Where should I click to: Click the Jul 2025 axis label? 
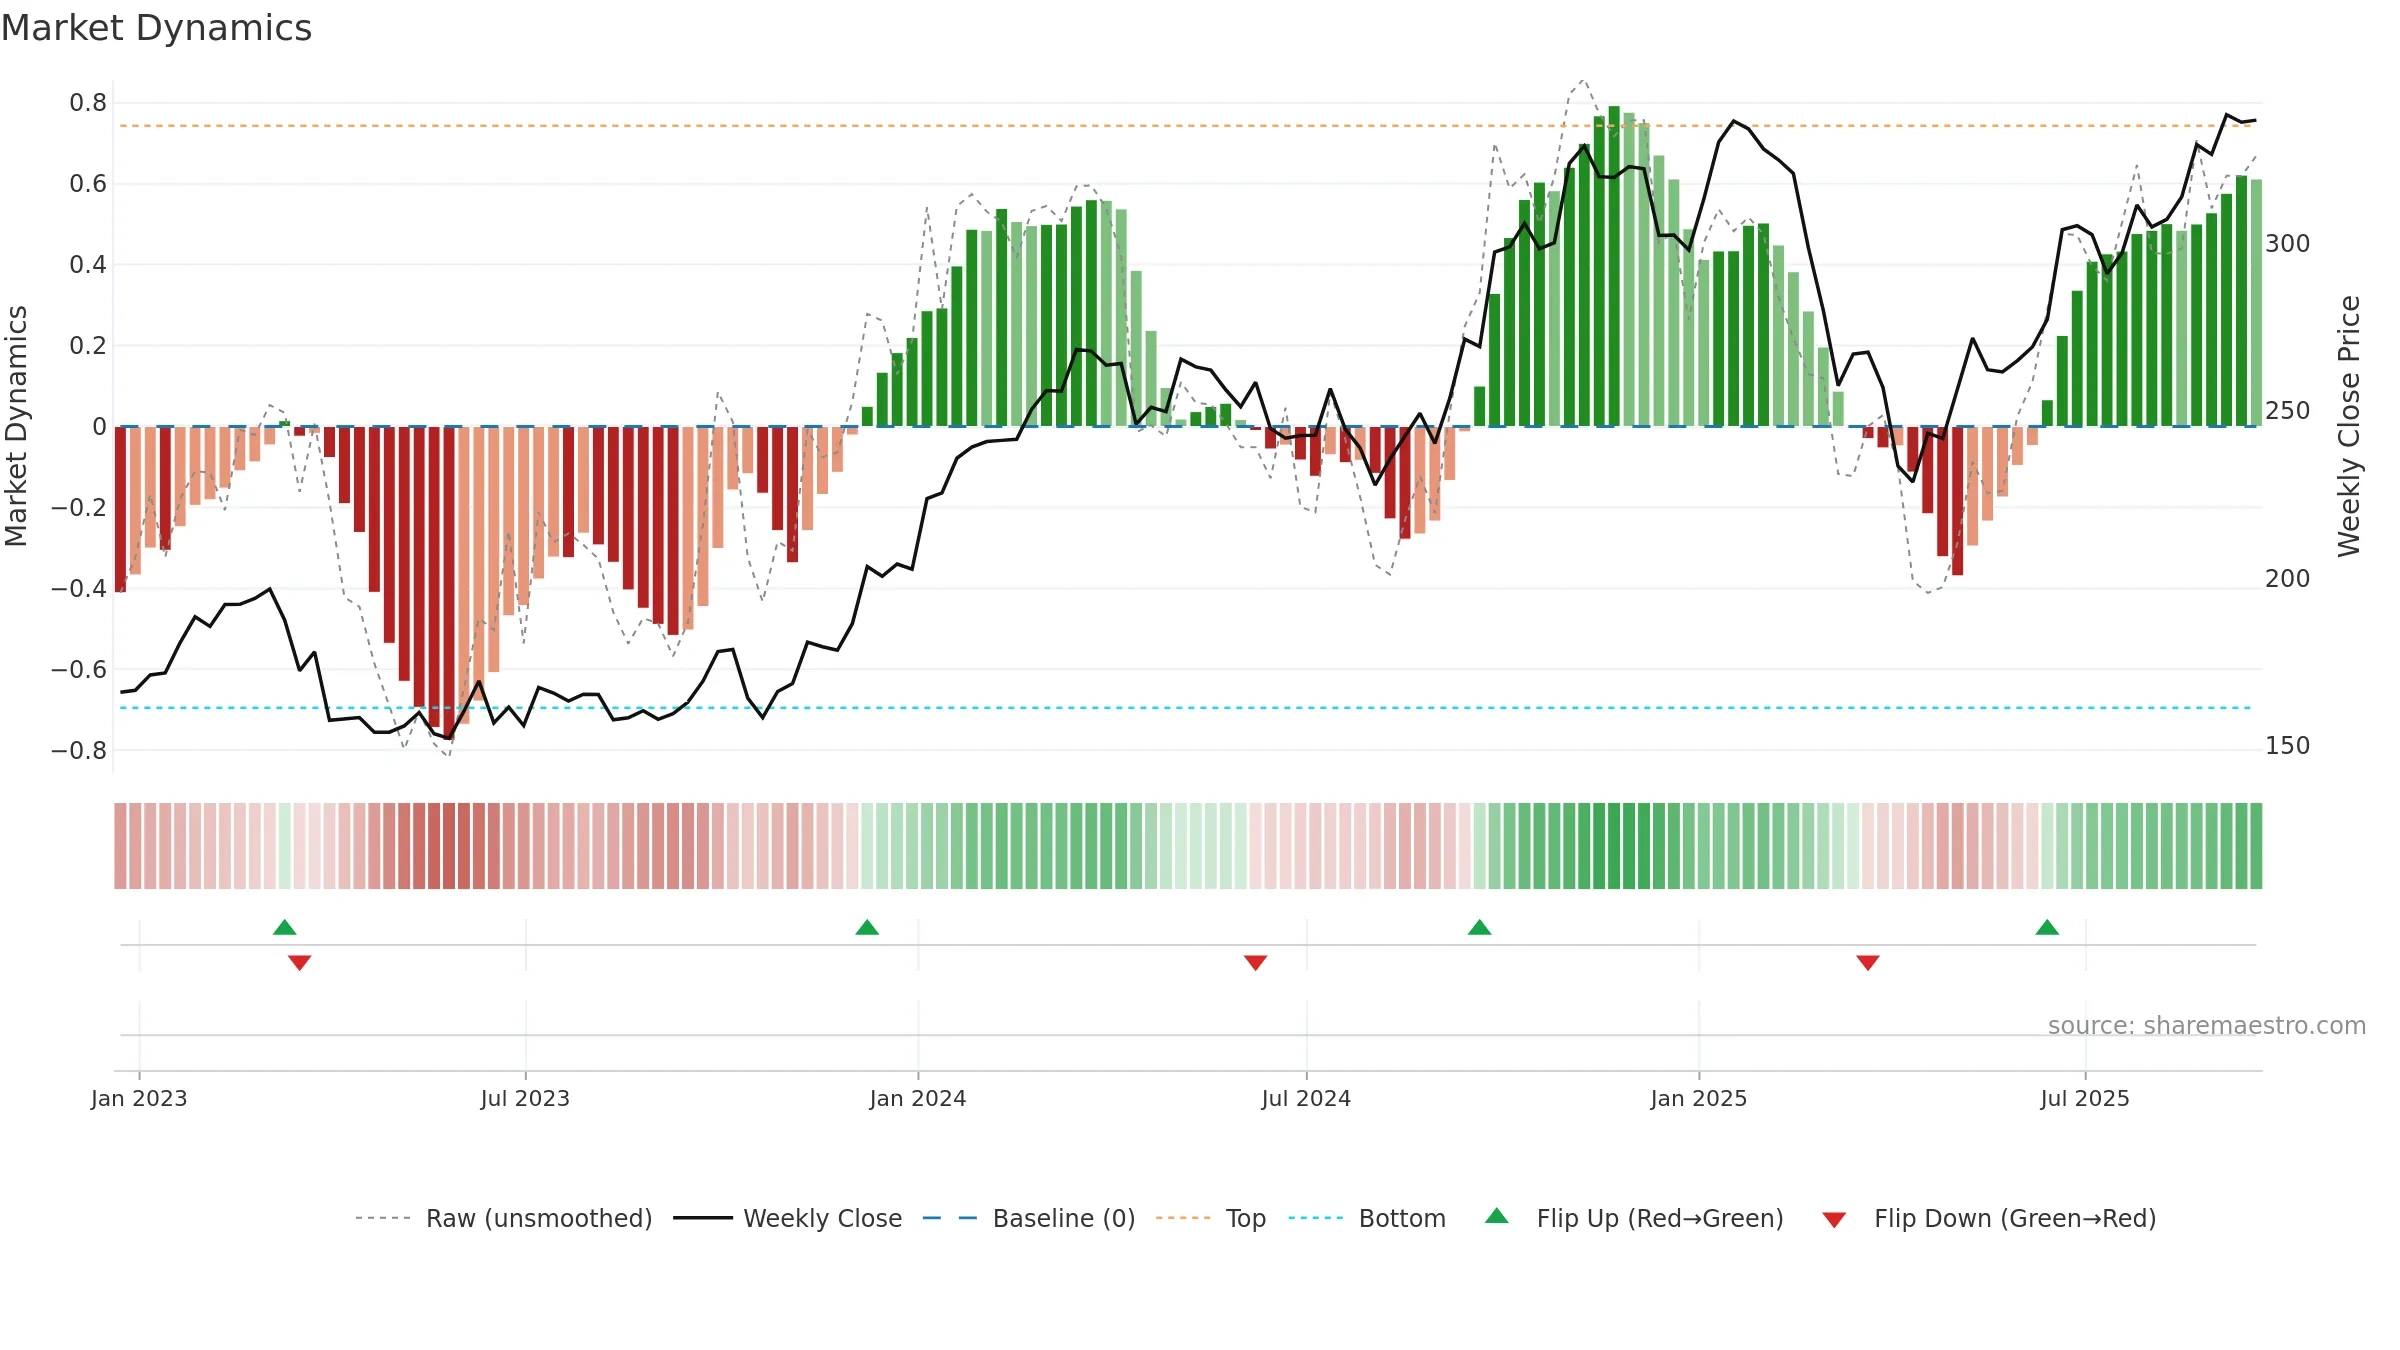(2085, 1098)
